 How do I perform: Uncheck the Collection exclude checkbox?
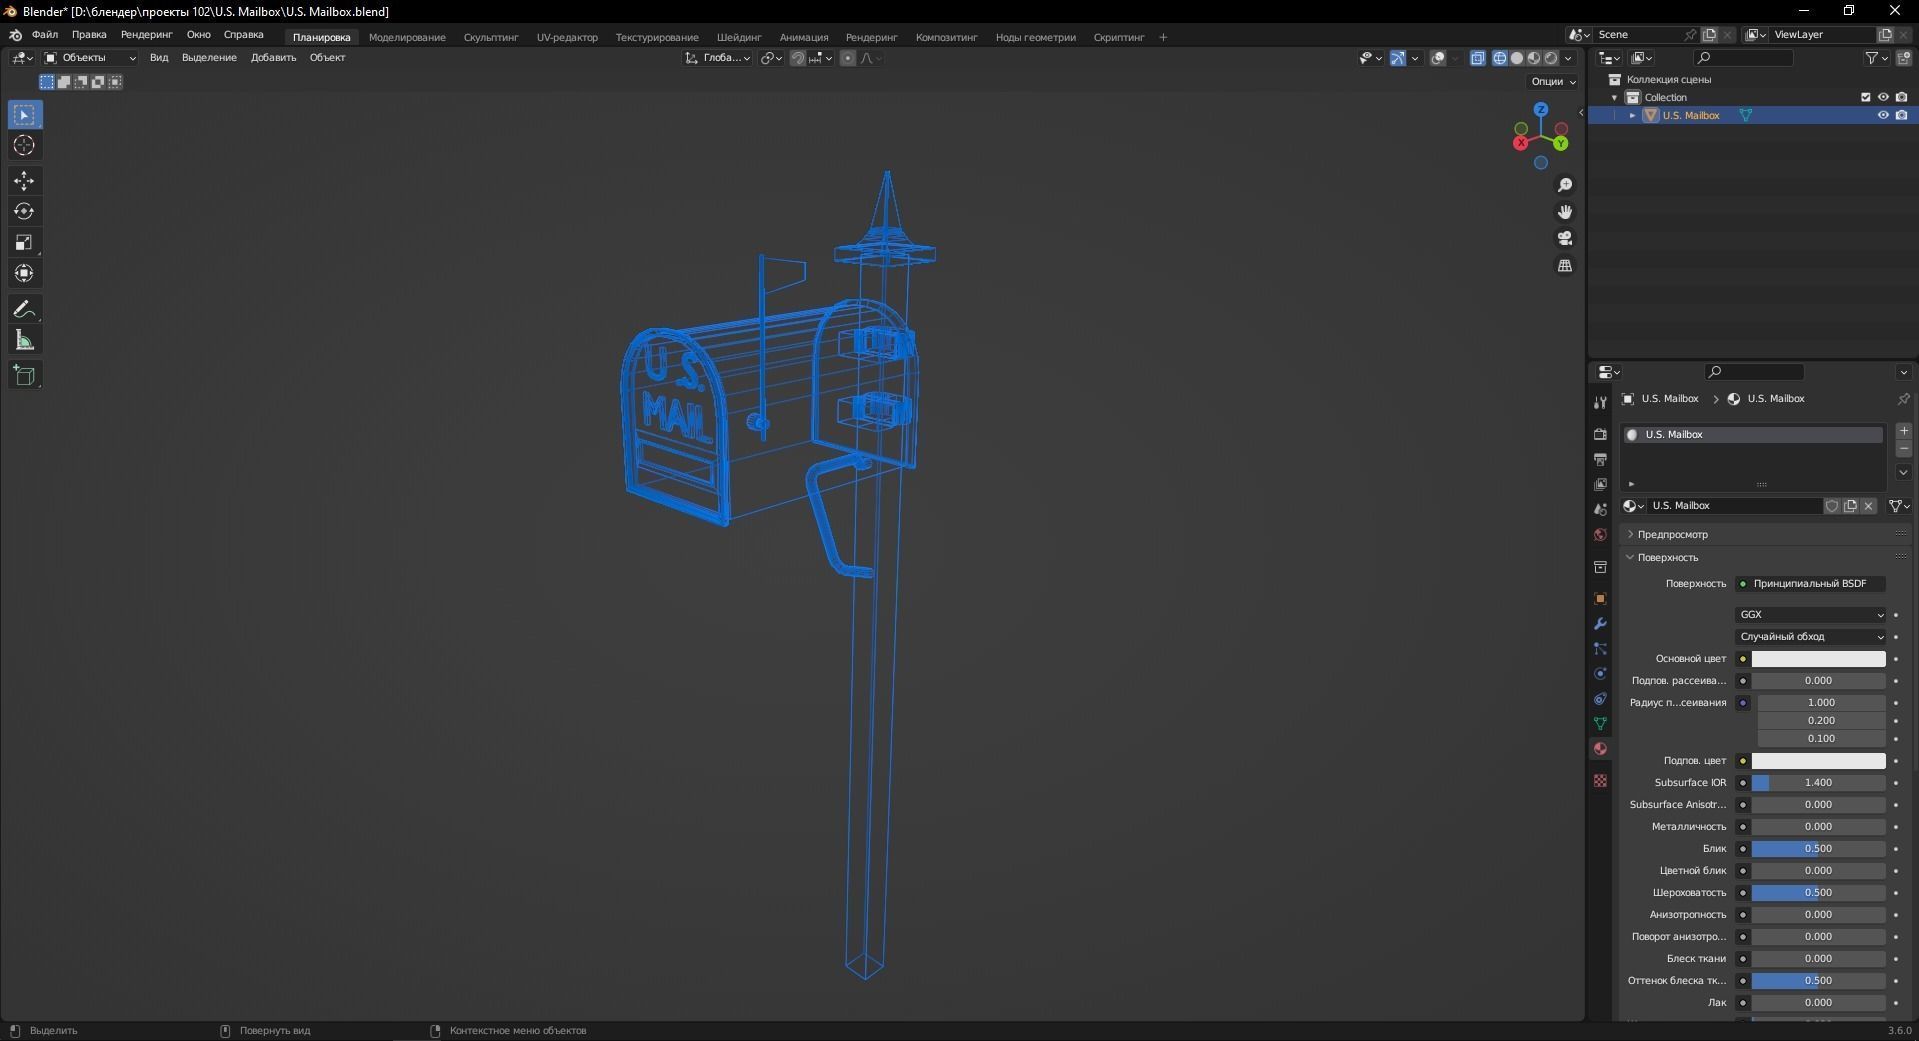[x=1865, y=97]
